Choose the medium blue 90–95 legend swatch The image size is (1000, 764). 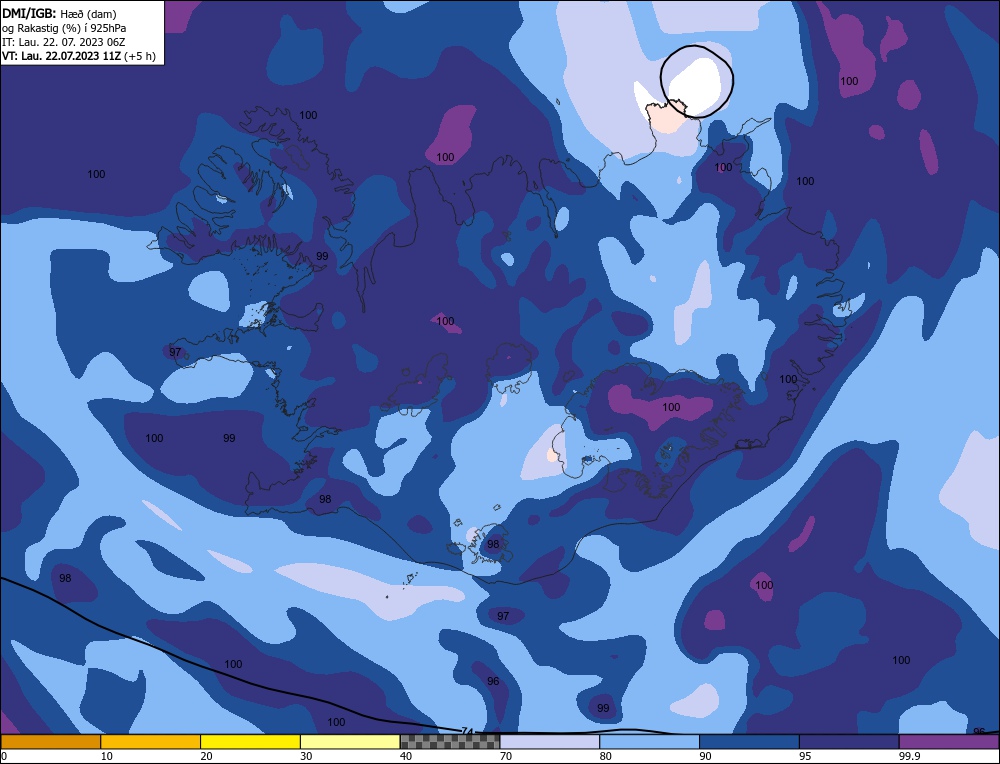[x=749, y=742]
